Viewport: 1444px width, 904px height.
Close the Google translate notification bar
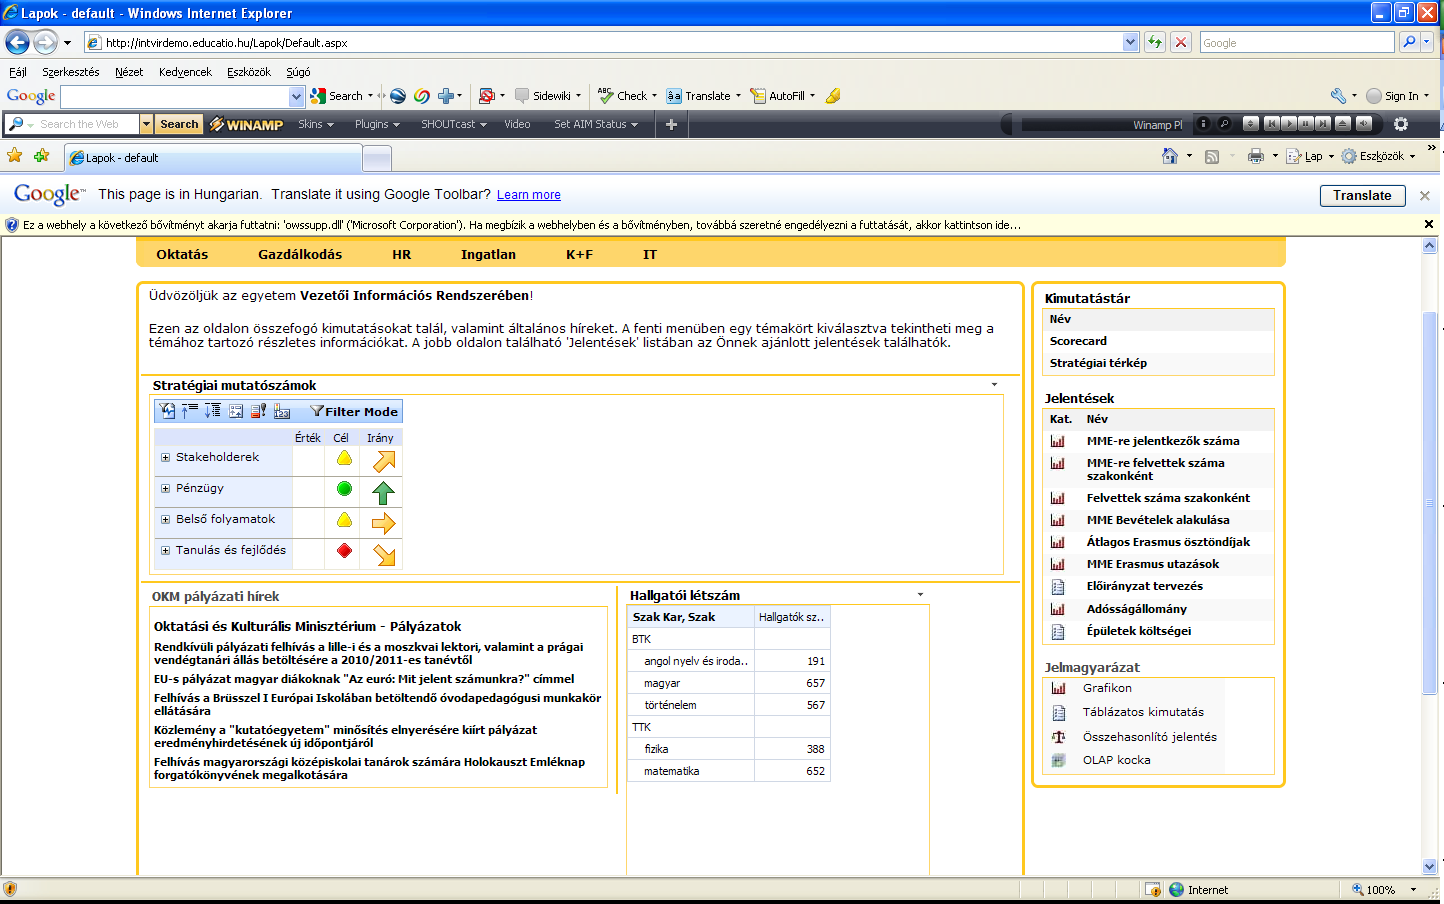(1425, 196)
